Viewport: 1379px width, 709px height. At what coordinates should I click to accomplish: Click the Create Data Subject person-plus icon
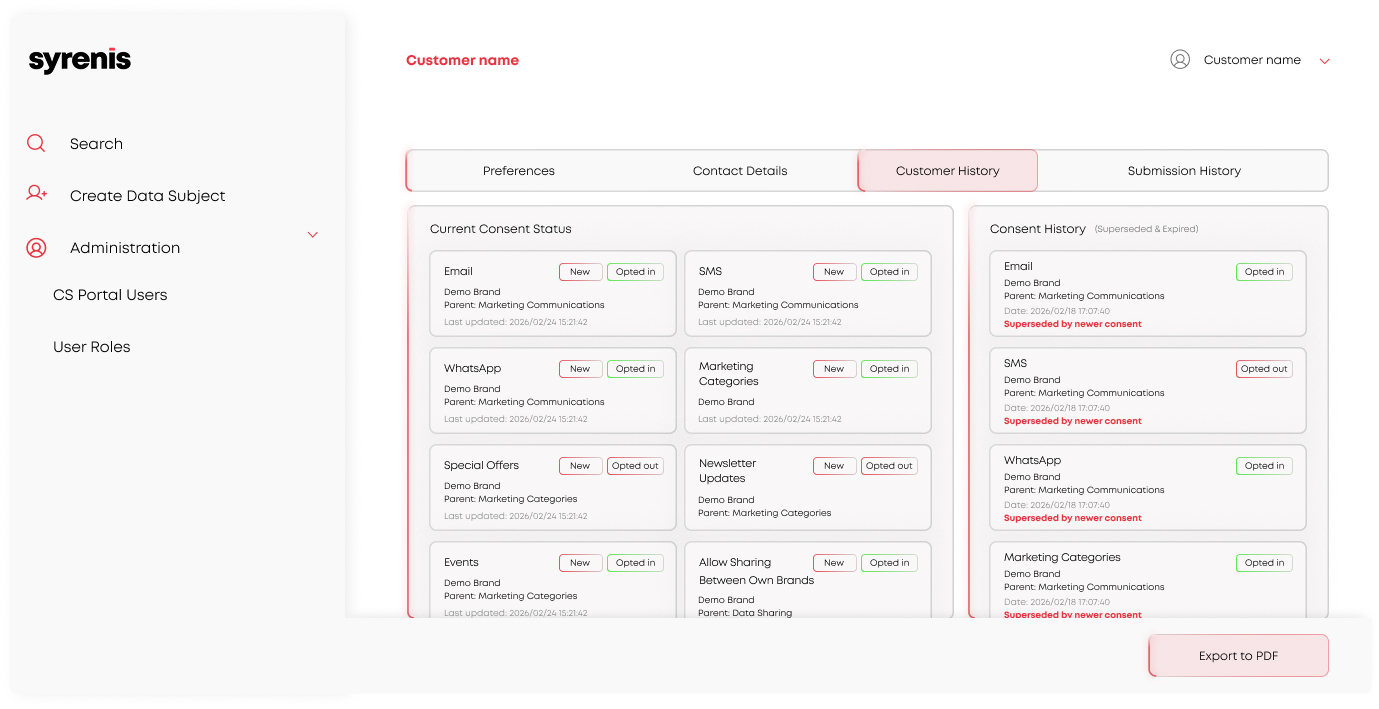[35, 194]
